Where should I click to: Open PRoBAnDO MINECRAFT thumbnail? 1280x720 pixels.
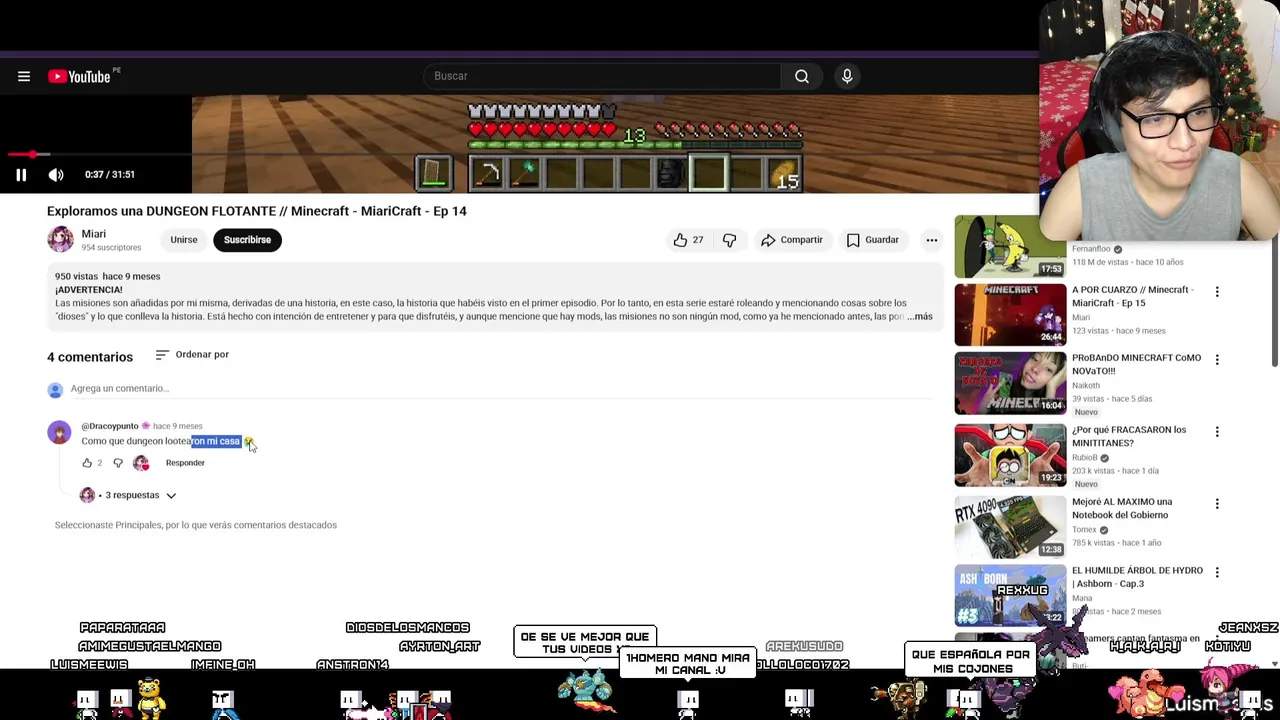coord(1010,383)
